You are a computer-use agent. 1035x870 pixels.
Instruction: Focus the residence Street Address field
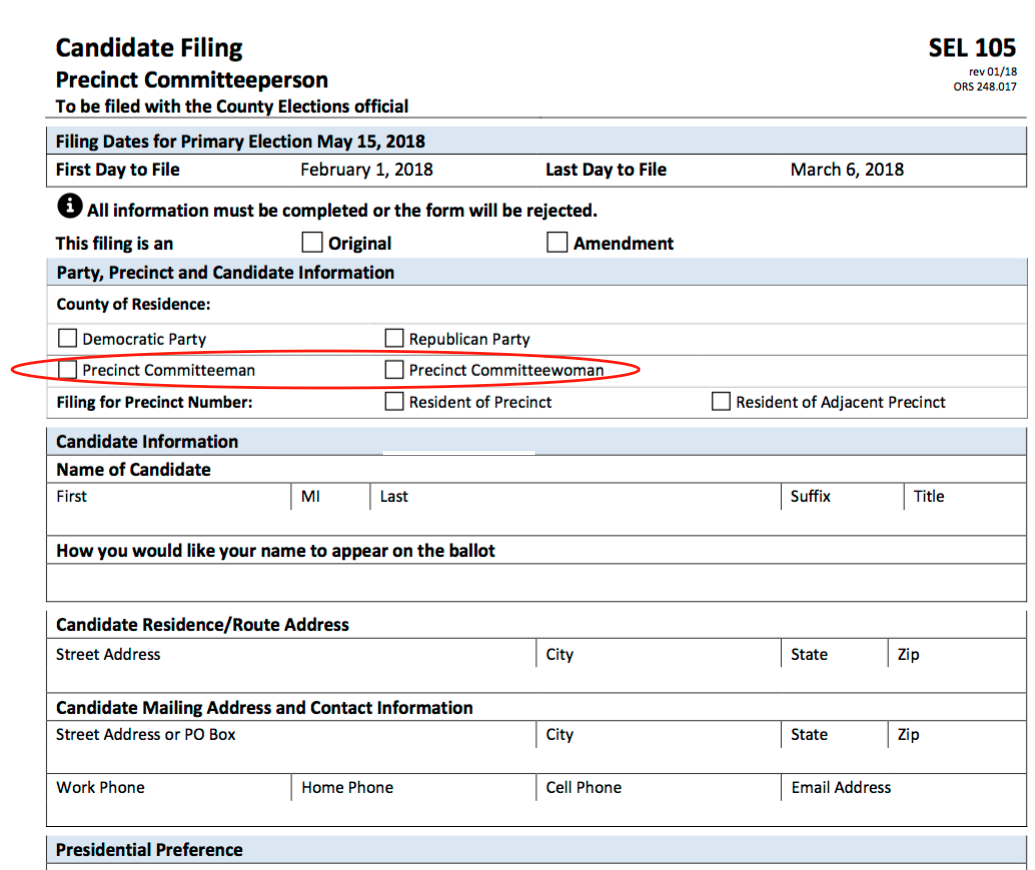(290, 674)
